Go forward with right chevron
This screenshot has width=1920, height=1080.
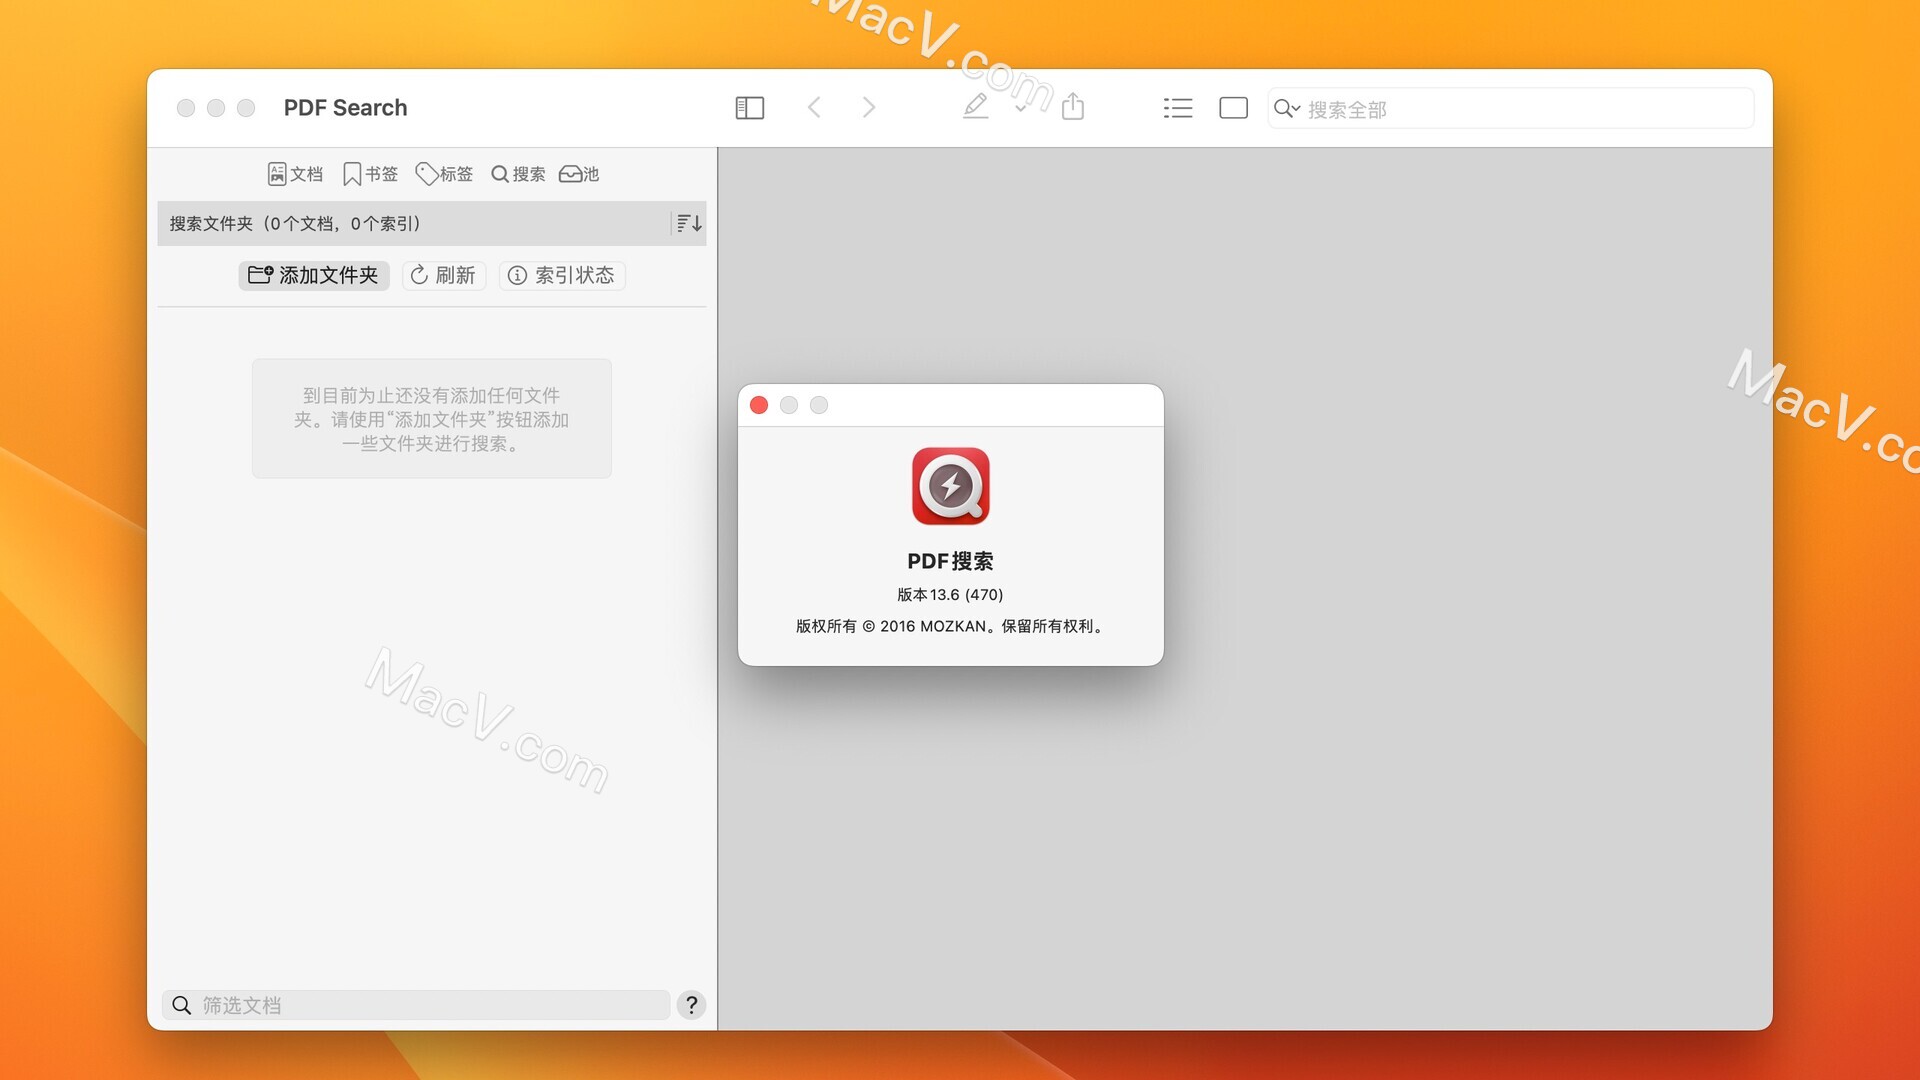coord(869,108)
